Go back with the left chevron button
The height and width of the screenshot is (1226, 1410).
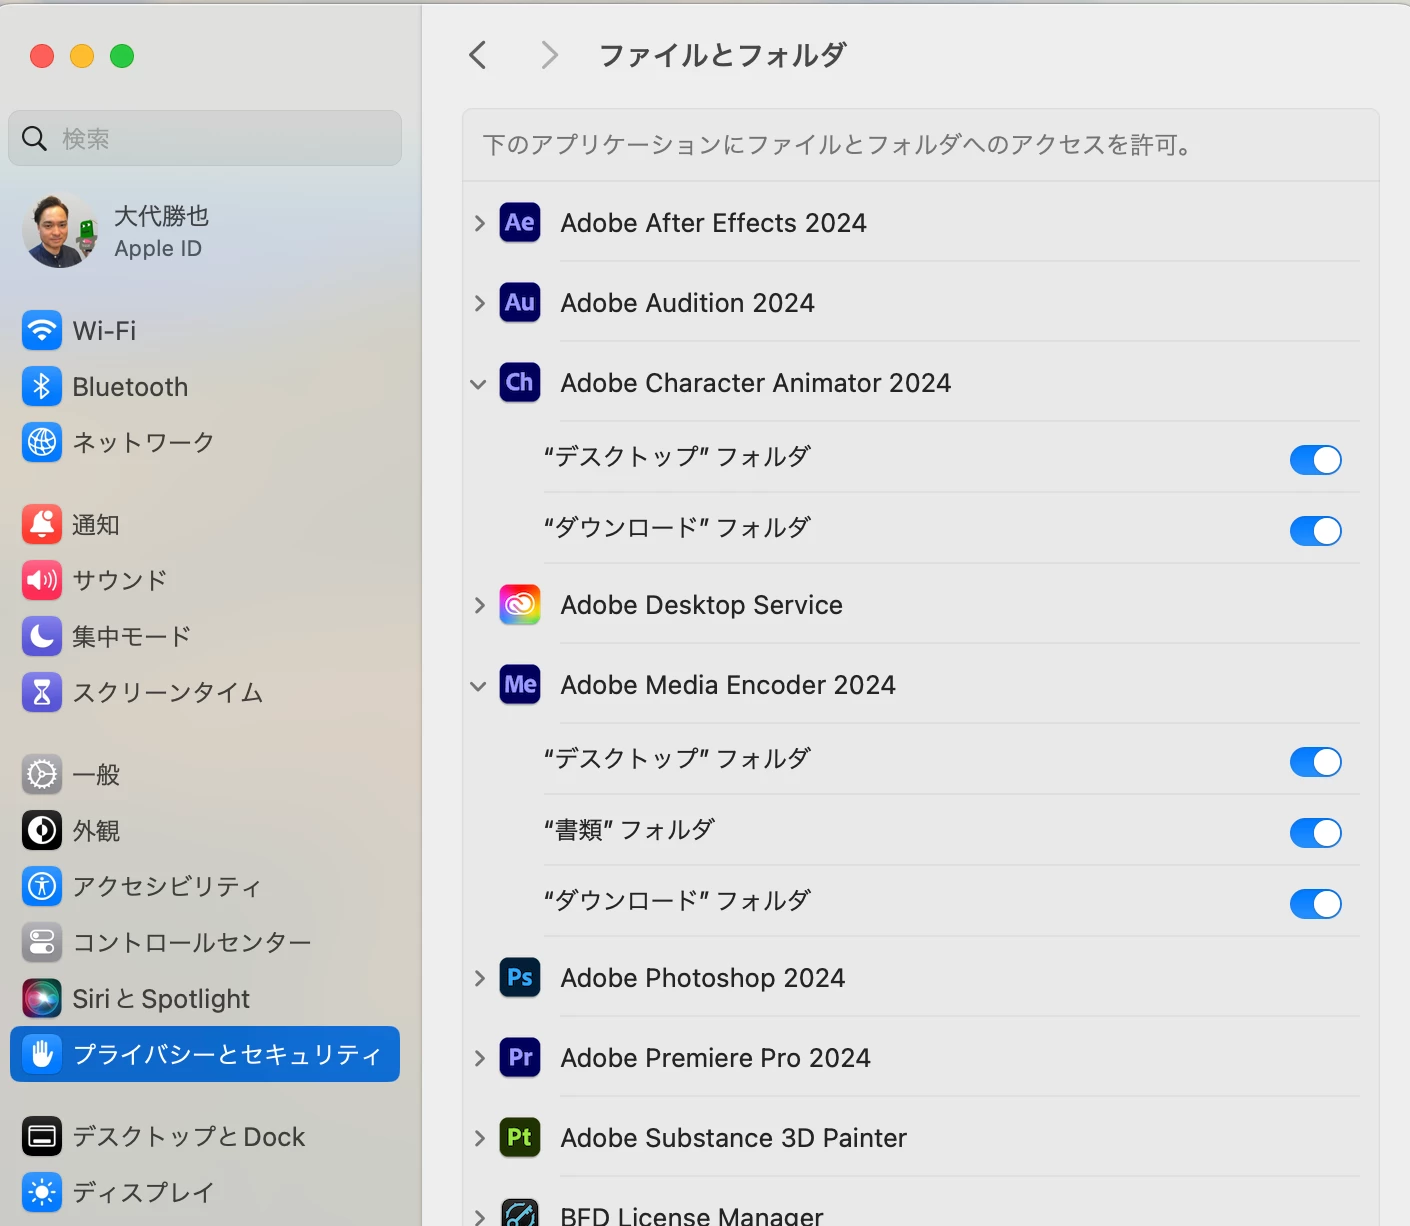tap(478, 55)
